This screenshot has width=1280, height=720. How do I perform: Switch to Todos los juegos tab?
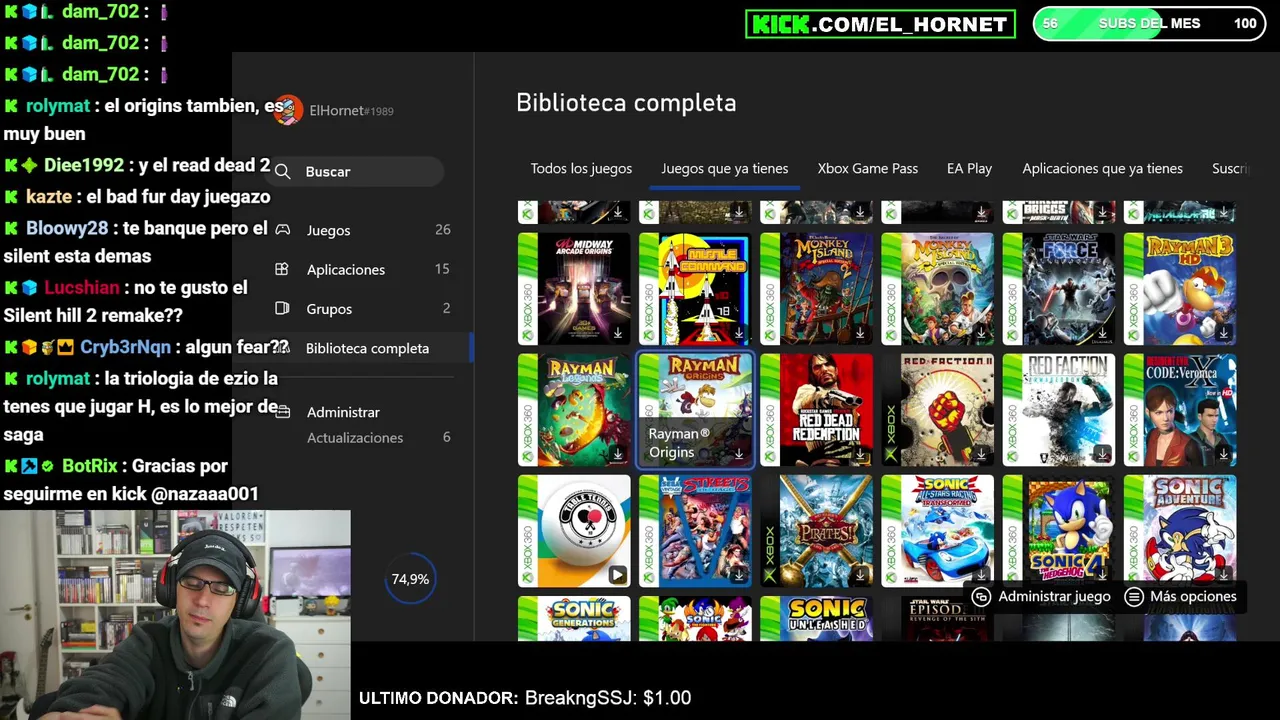coord(581,168)
